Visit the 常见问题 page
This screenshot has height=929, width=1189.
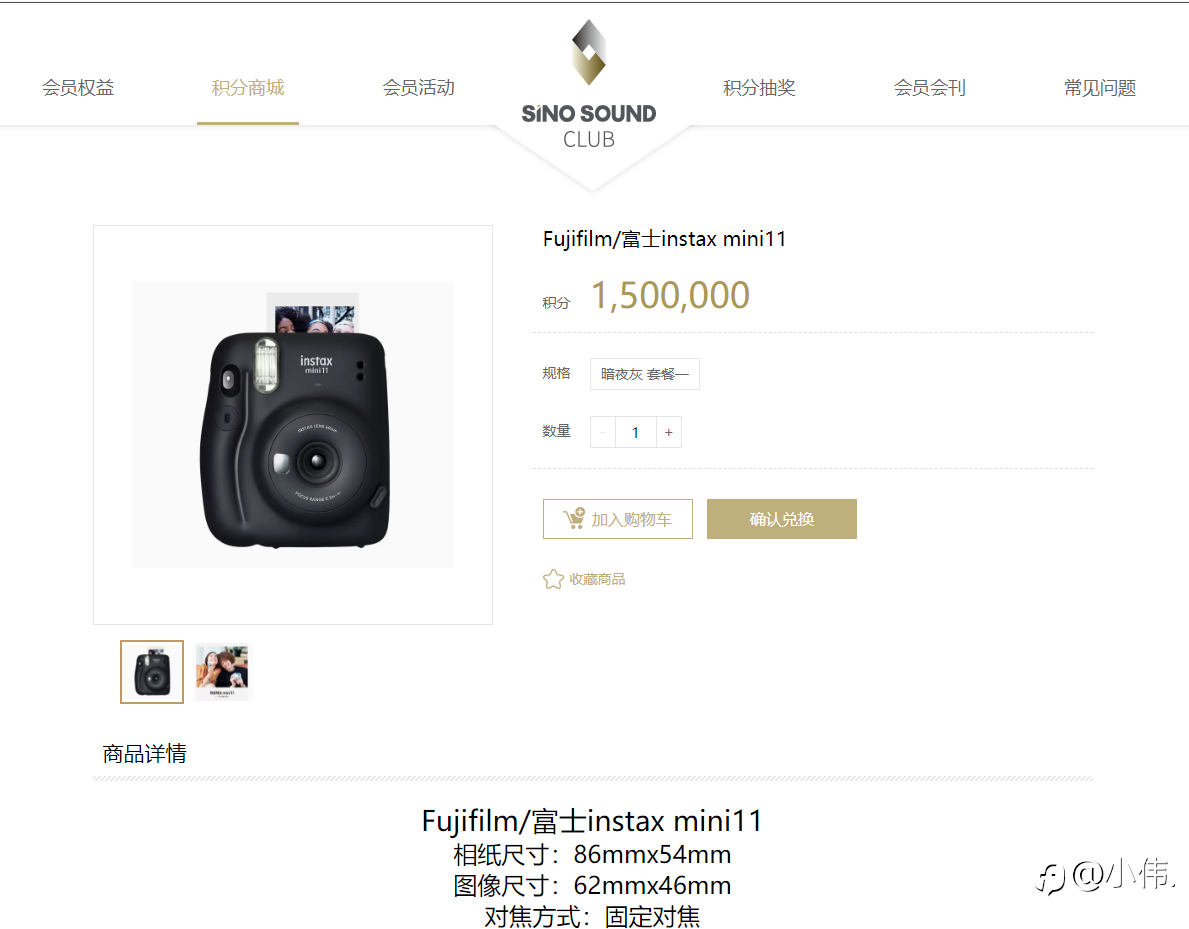pyautogui.click(x=1100, y=88)
